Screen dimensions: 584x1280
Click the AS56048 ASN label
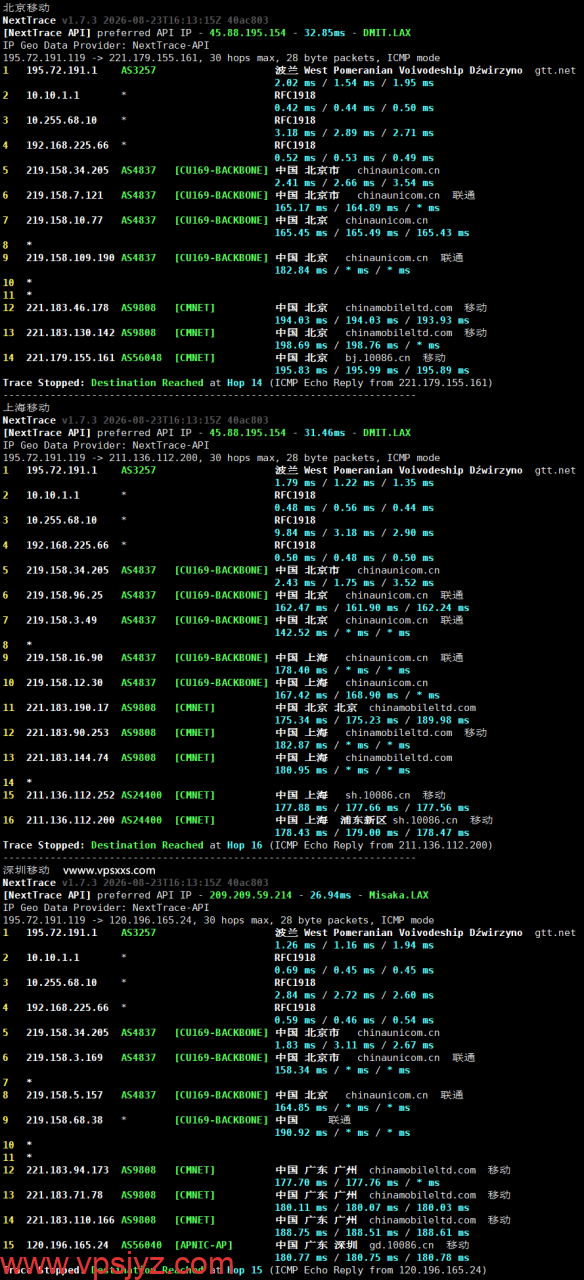[142, 358]
